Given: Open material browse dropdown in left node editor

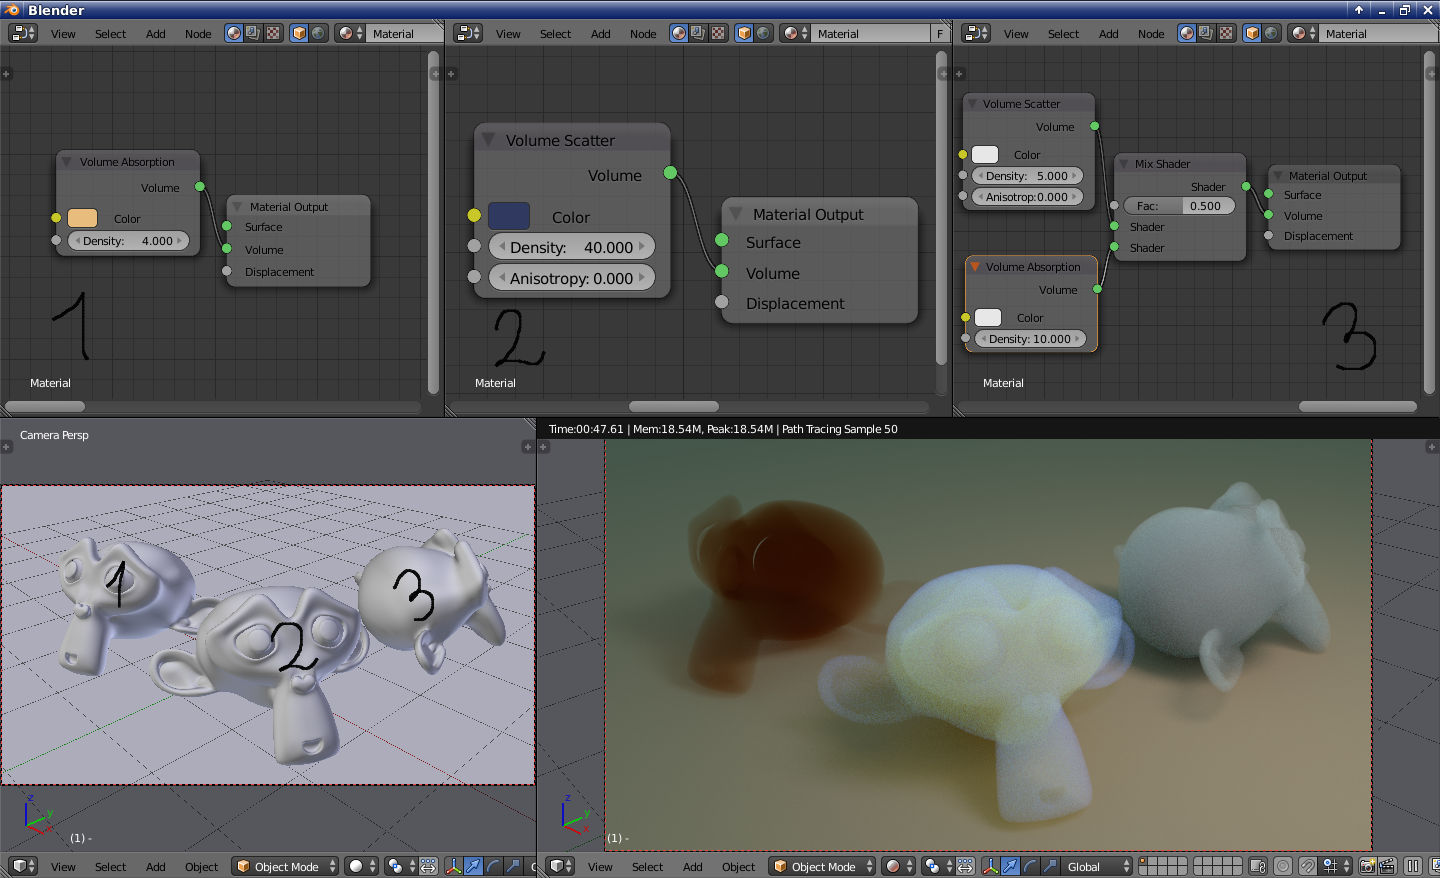Looking at the screenshot, I should tap(350, 33).
